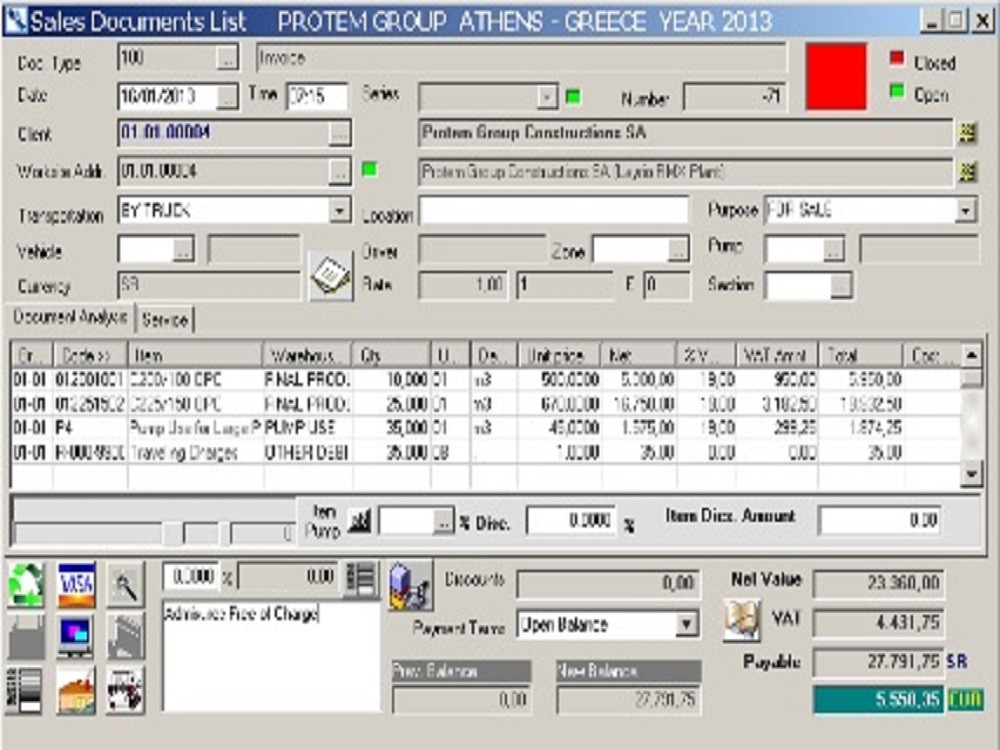This screenshot has width=1000, height=750.
Task: Open the Payment Terms Open Balance dropdown
Action: 686,624
